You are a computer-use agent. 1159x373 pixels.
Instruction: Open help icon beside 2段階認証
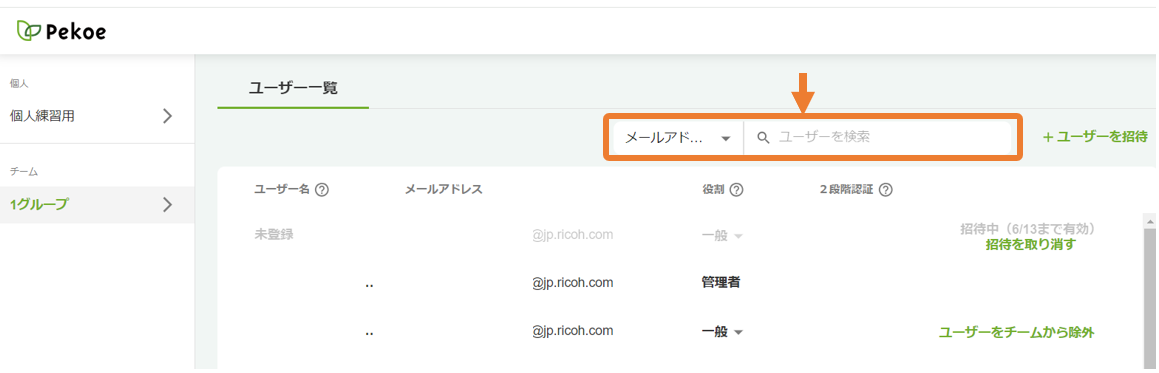pos(886,190)
